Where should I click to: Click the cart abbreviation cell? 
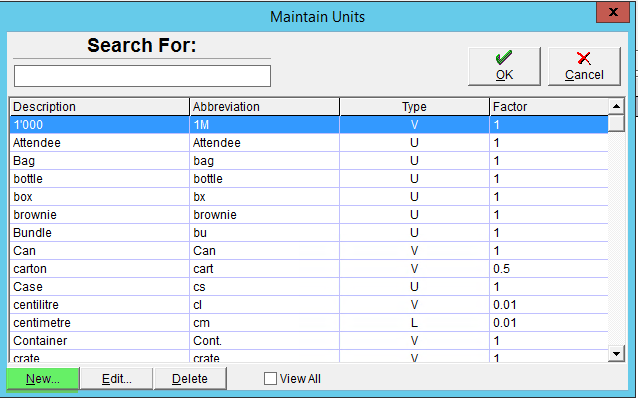pyautogui.click(x=264, y=269)
